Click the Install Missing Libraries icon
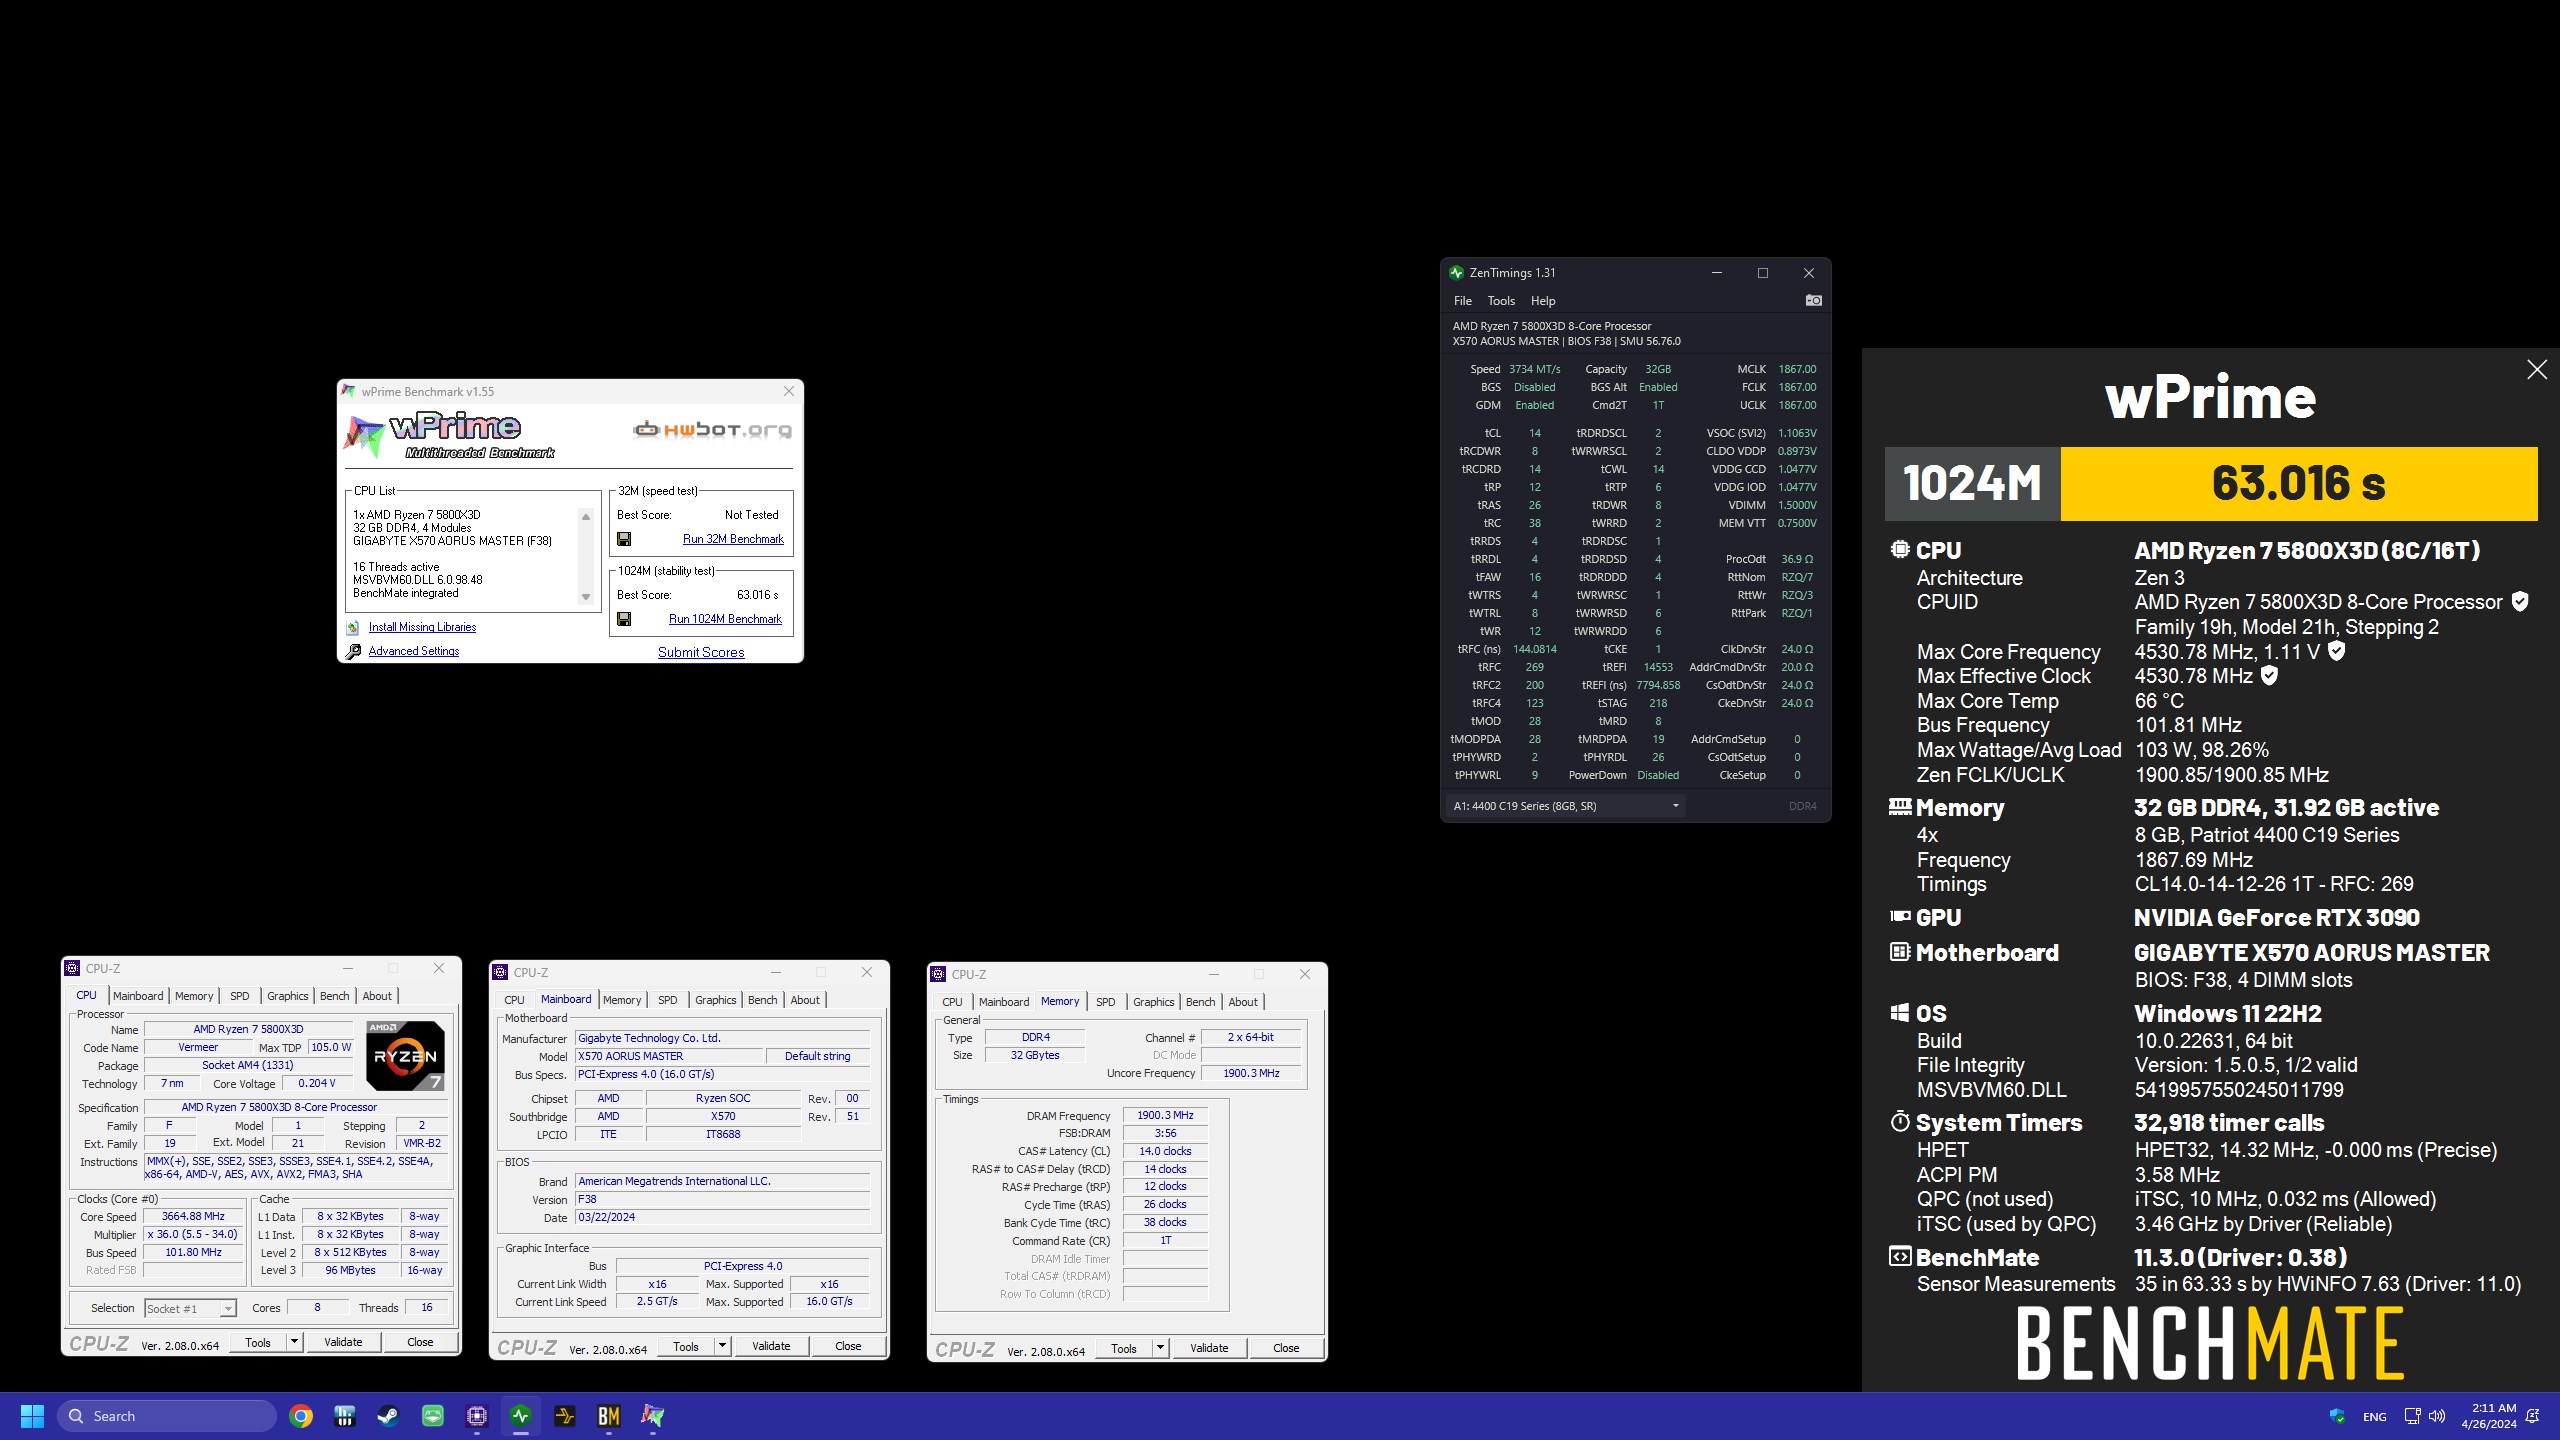This screenshot has height=1440, width=2560. [352, 627]
